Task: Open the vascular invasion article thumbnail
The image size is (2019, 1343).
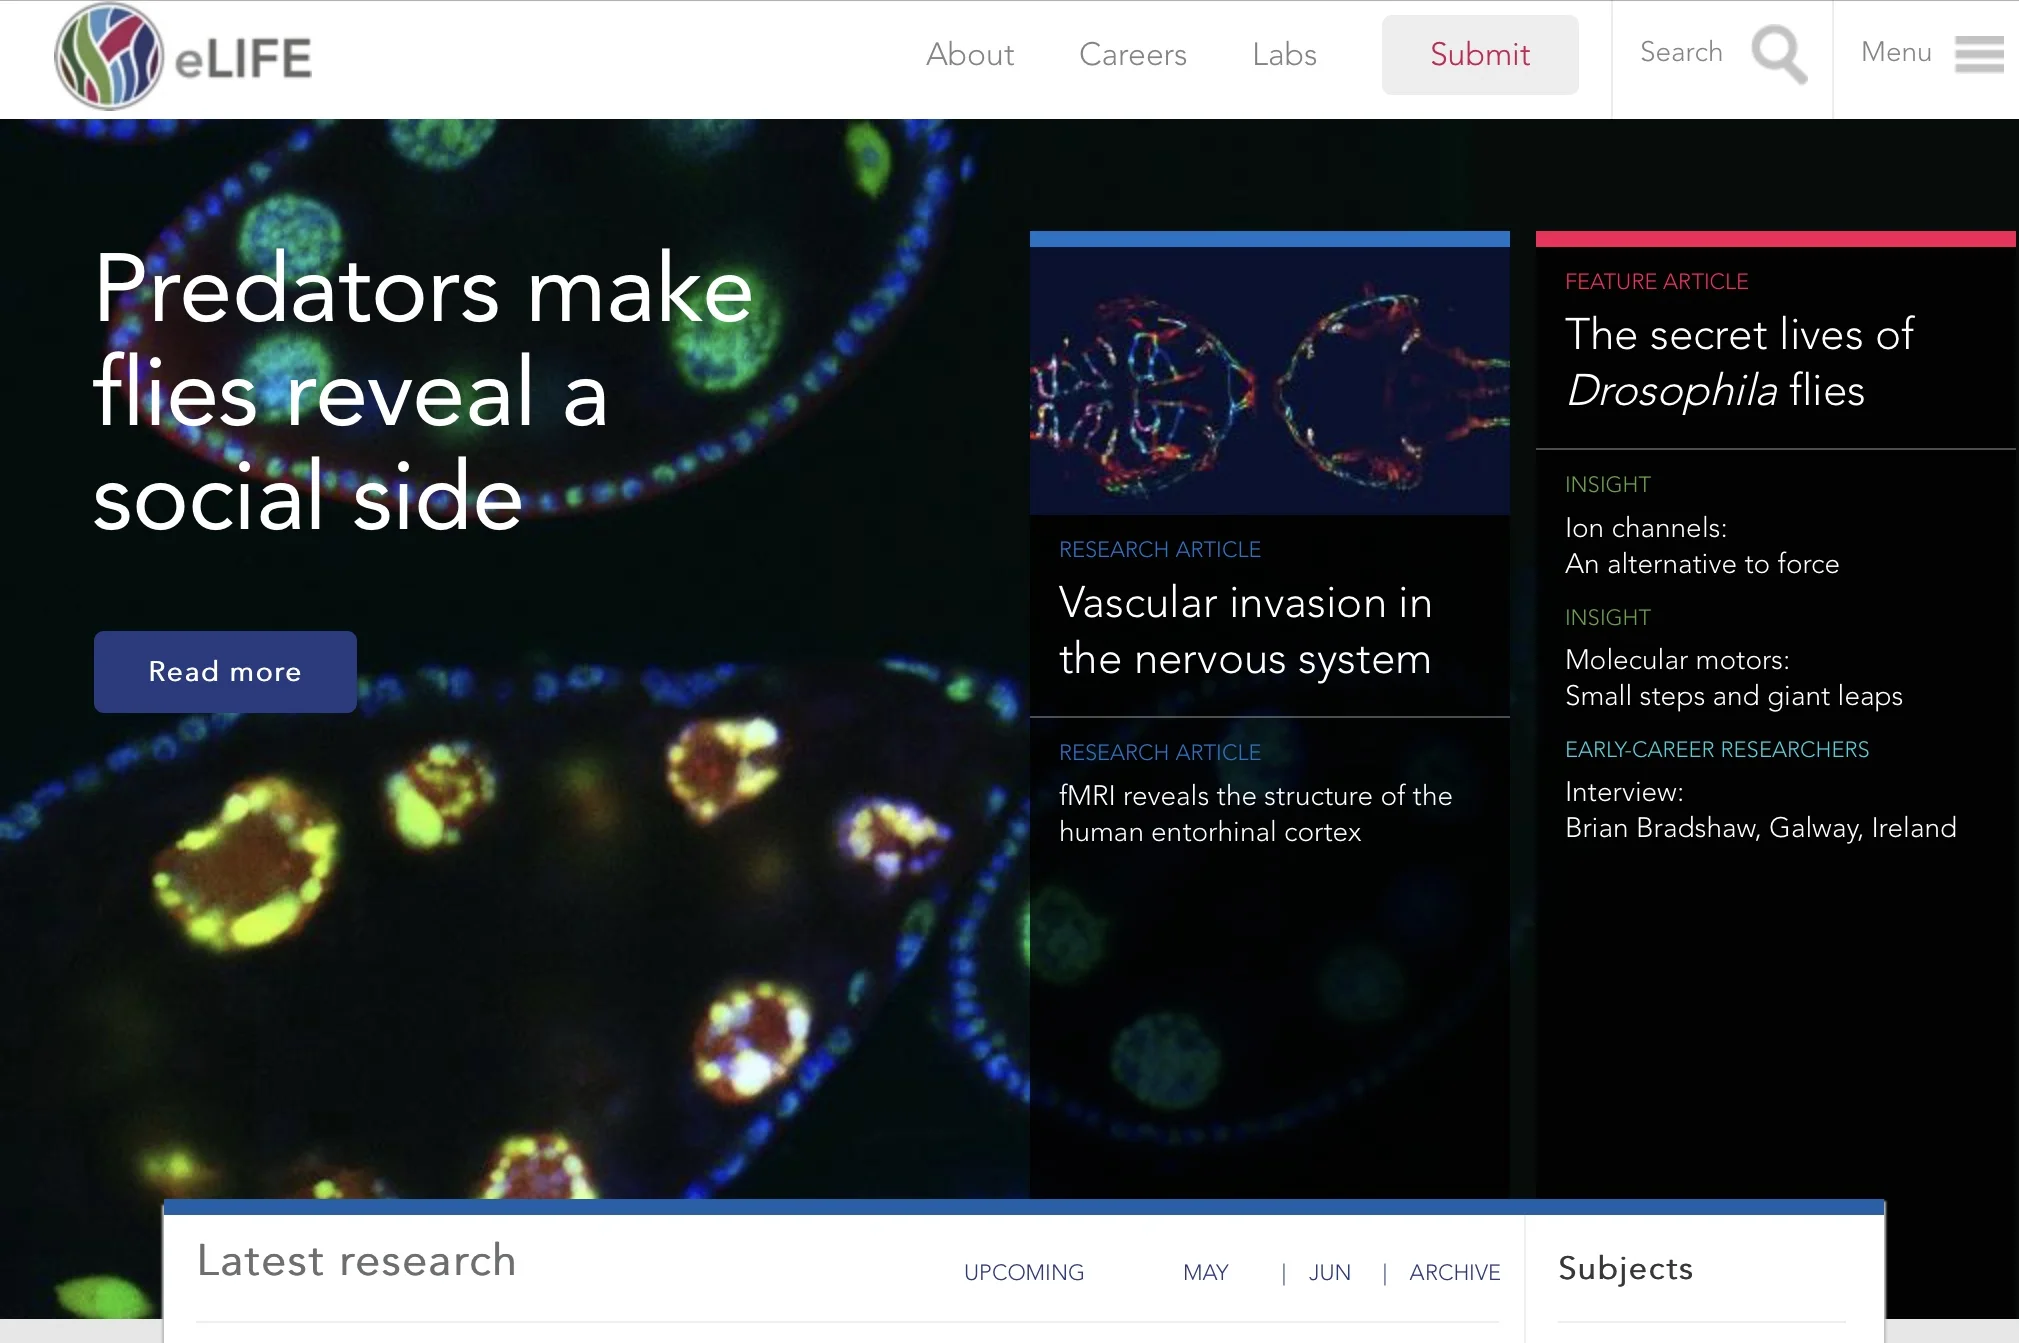Action: point(1269,380)
